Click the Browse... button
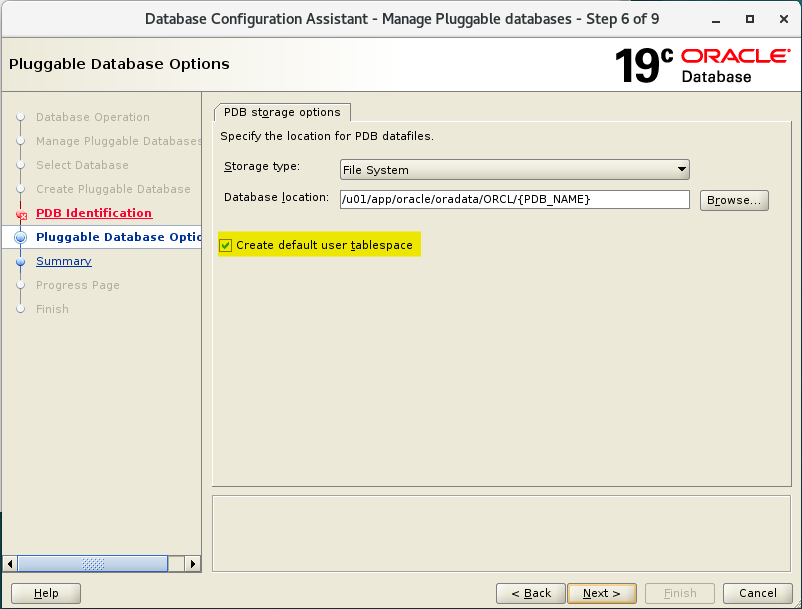The image size is (802, 609). click(734, 200)
